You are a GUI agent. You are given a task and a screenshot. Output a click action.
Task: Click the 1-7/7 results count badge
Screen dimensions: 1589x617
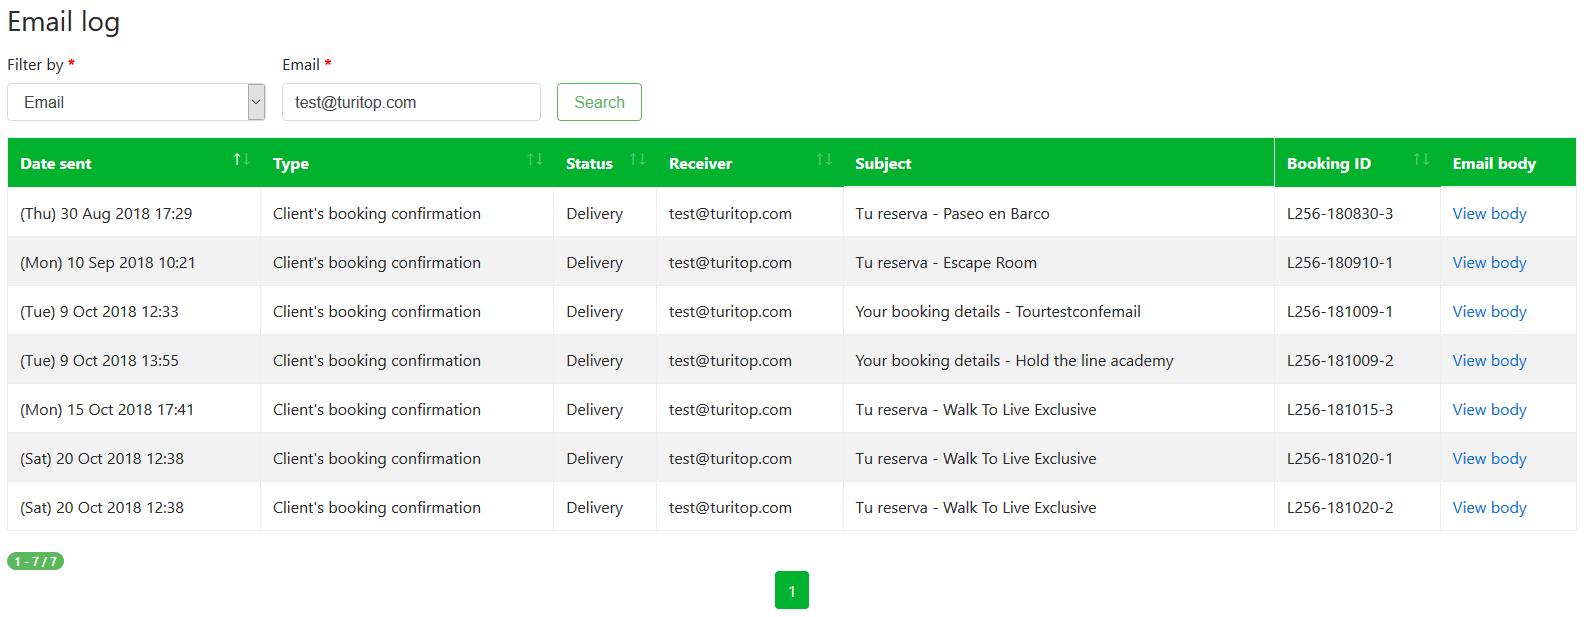point(36,562)
